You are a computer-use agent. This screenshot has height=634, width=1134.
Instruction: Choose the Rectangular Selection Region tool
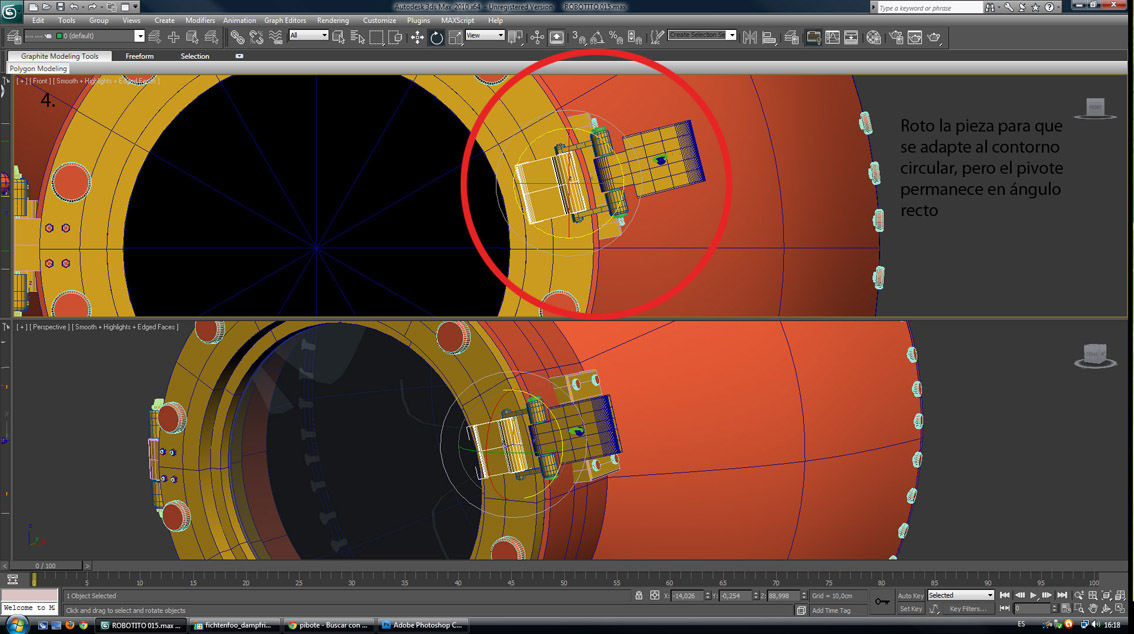pos(376,37)
